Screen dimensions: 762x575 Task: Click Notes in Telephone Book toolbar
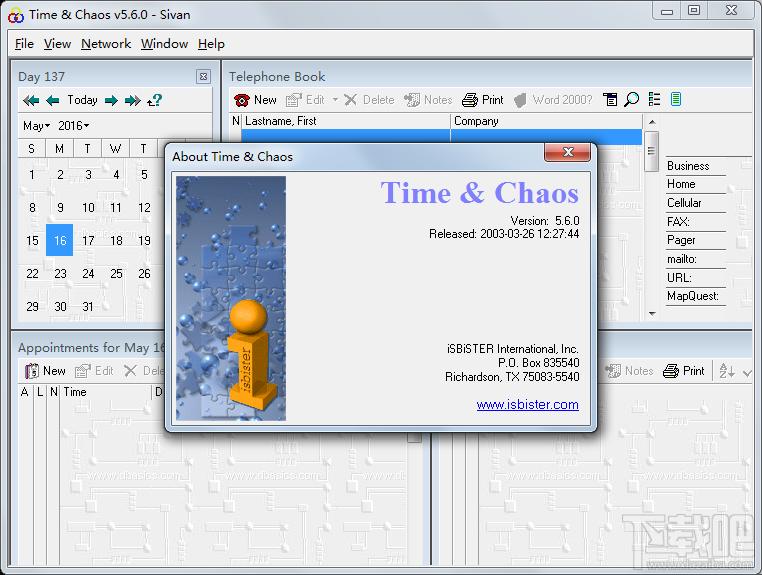pyautogui.click(x=428, y=100)
